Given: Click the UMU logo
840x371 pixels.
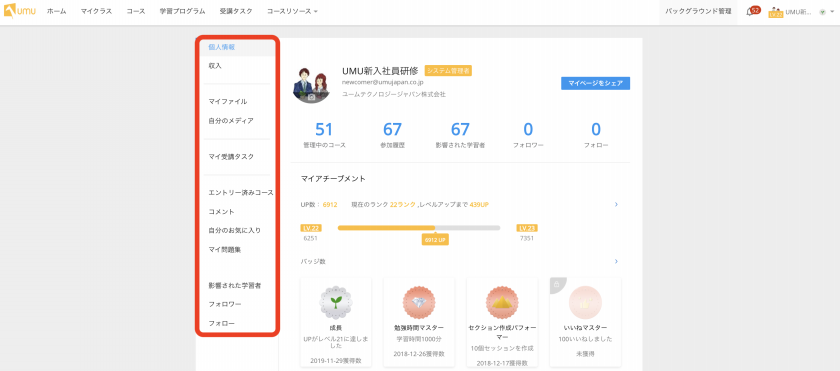Looking at the screenshot, I should [x=20, y=11].
